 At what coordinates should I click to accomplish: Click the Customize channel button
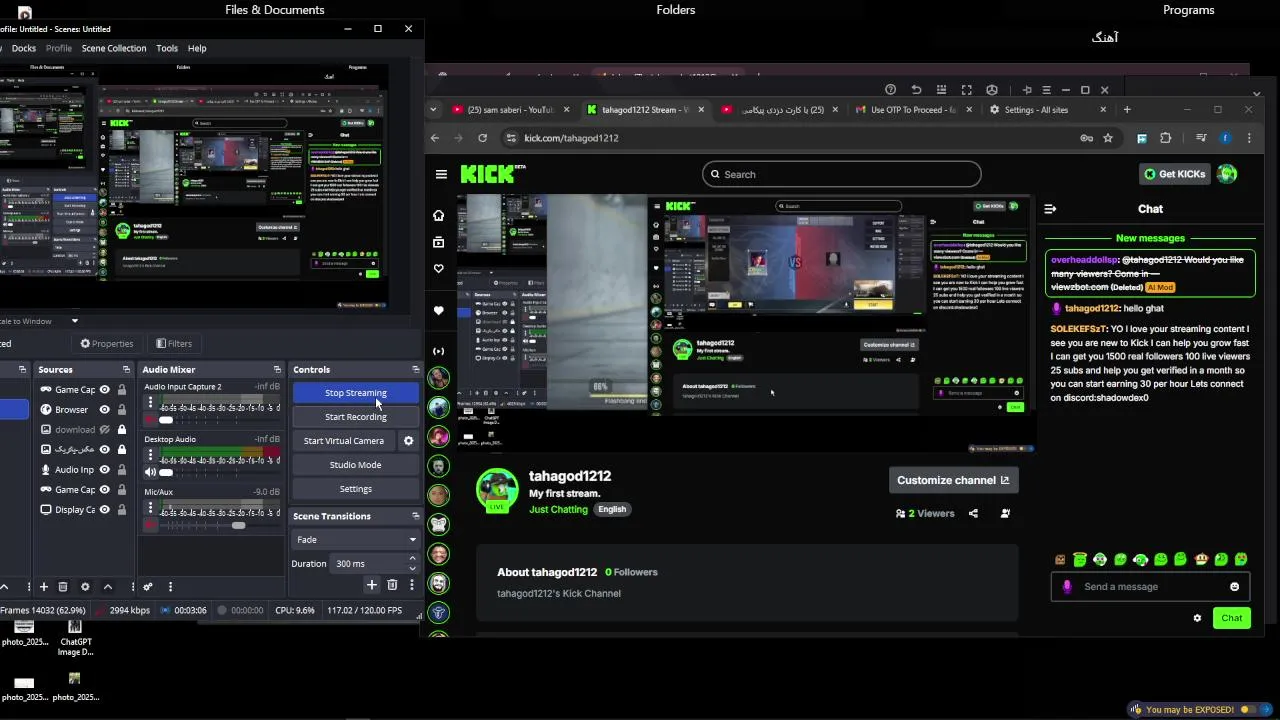953,480
